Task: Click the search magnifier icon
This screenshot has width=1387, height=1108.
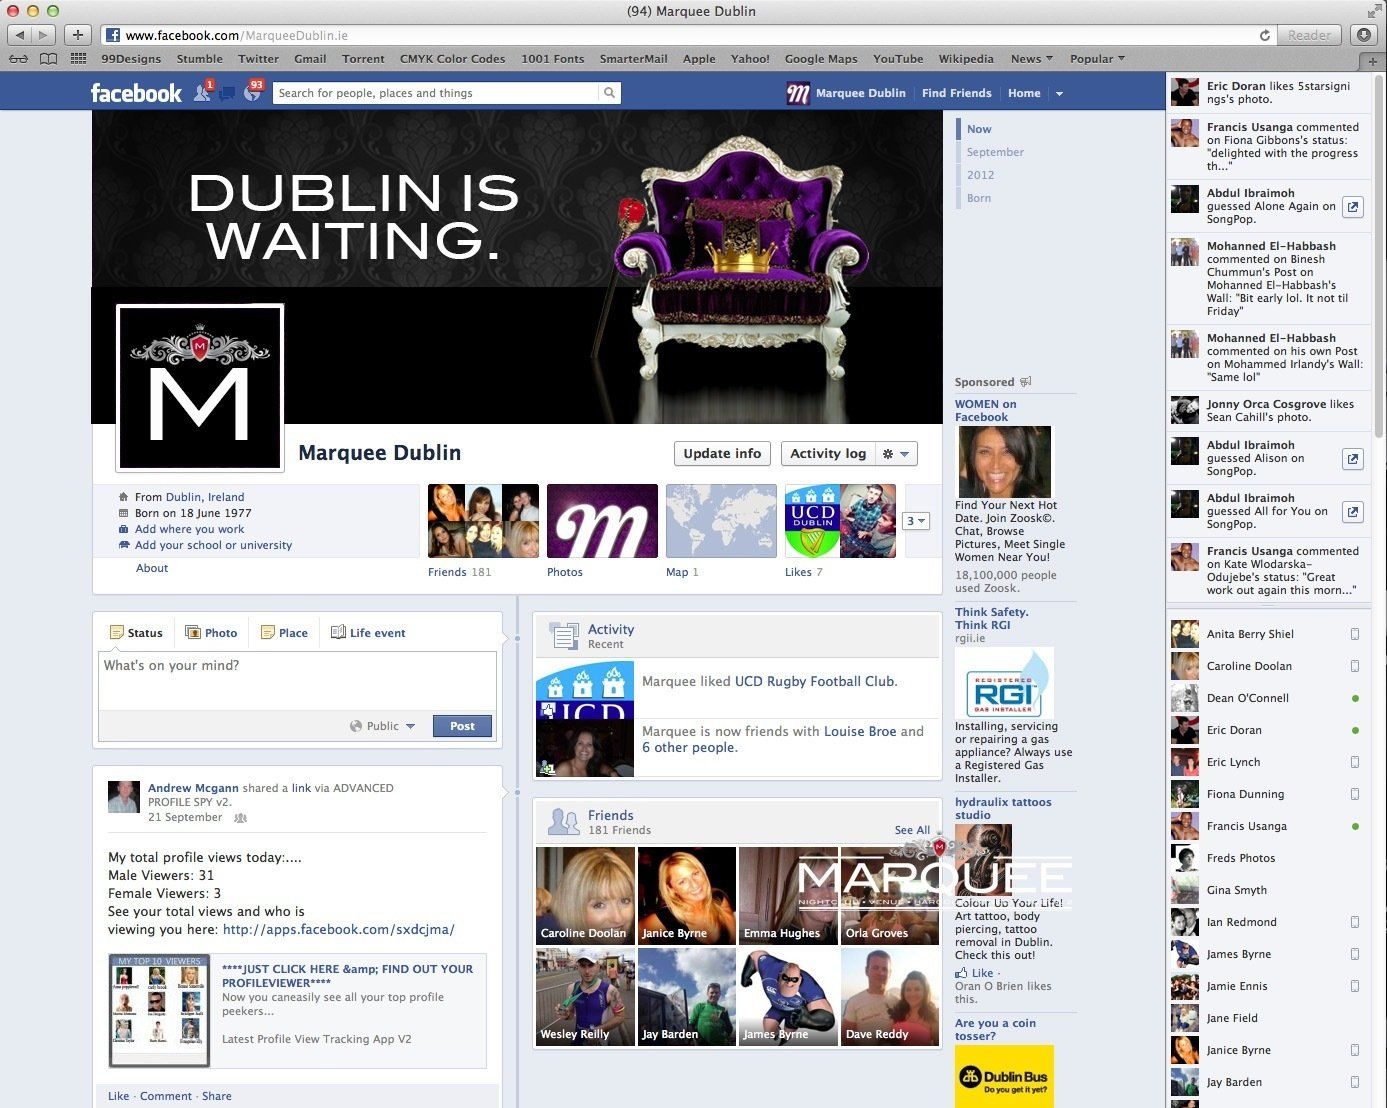Action: click(x=609, y=93)
